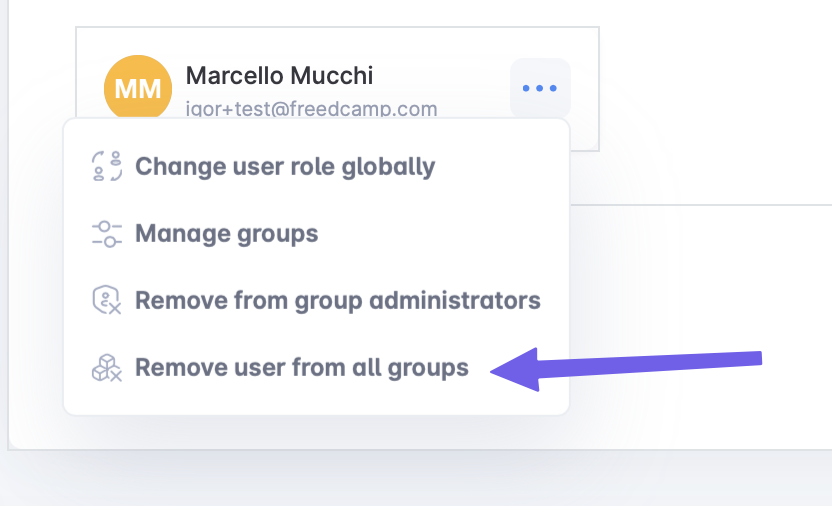Image resolution: width=832 pixels, height=506 pixels.
Task: Select "Remove from group administrators"
Action: point(337,300)
